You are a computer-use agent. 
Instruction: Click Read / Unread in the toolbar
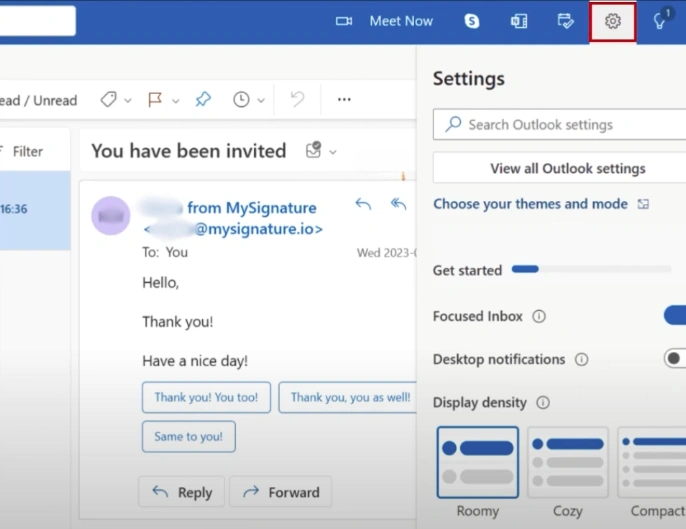coord(38,101)
